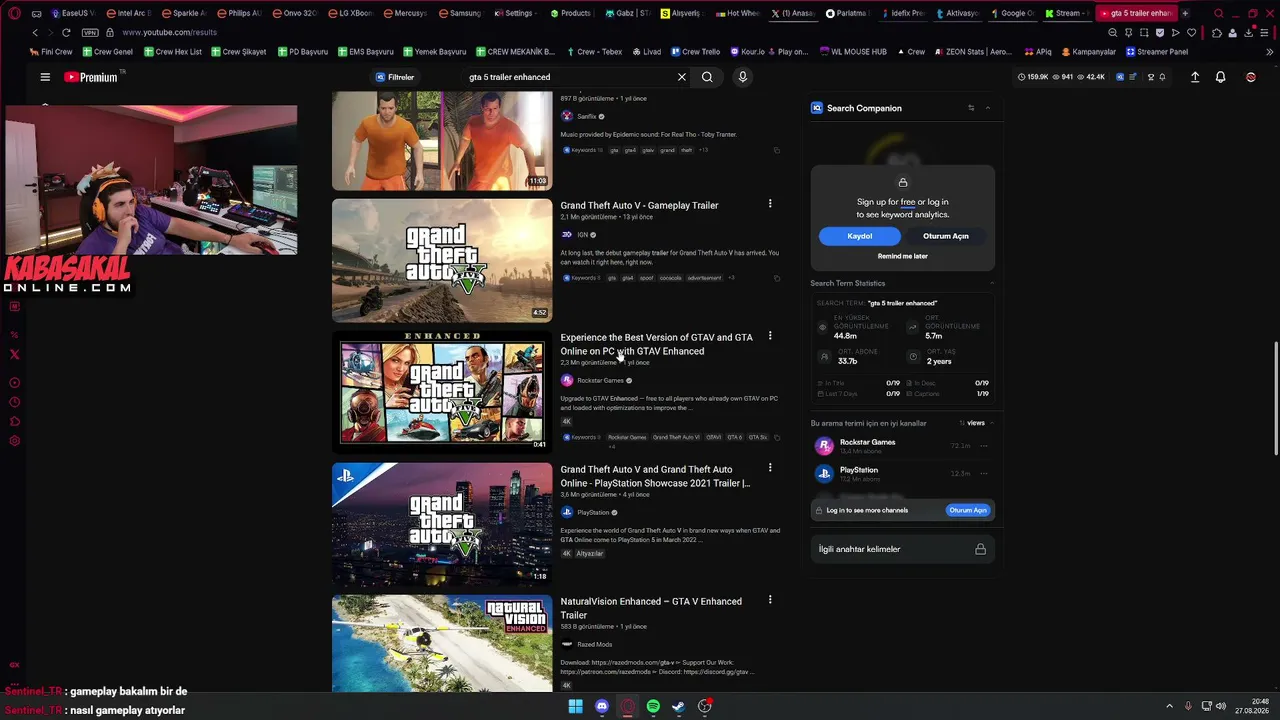Open more options for NaturalVision Enhanced video
This screenshot has height=720, width=1280.
(x=770, y=600)
